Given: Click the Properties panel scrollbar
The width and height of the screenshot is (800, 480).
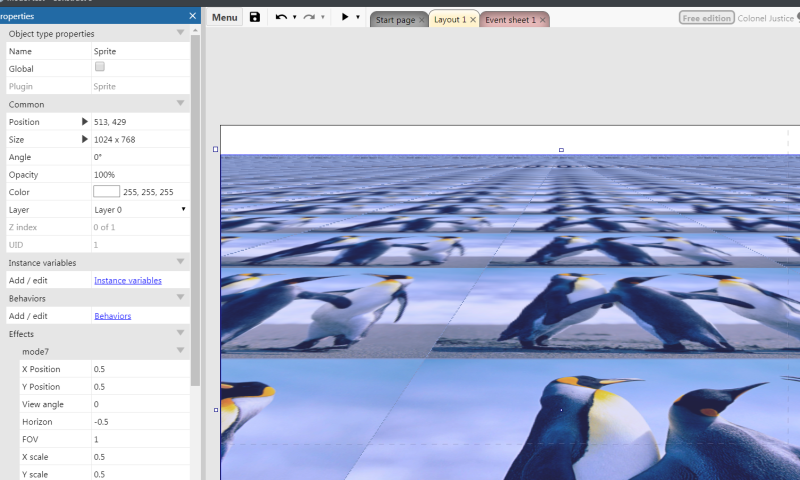Looking at the screenshot, I should click(195, 210).
